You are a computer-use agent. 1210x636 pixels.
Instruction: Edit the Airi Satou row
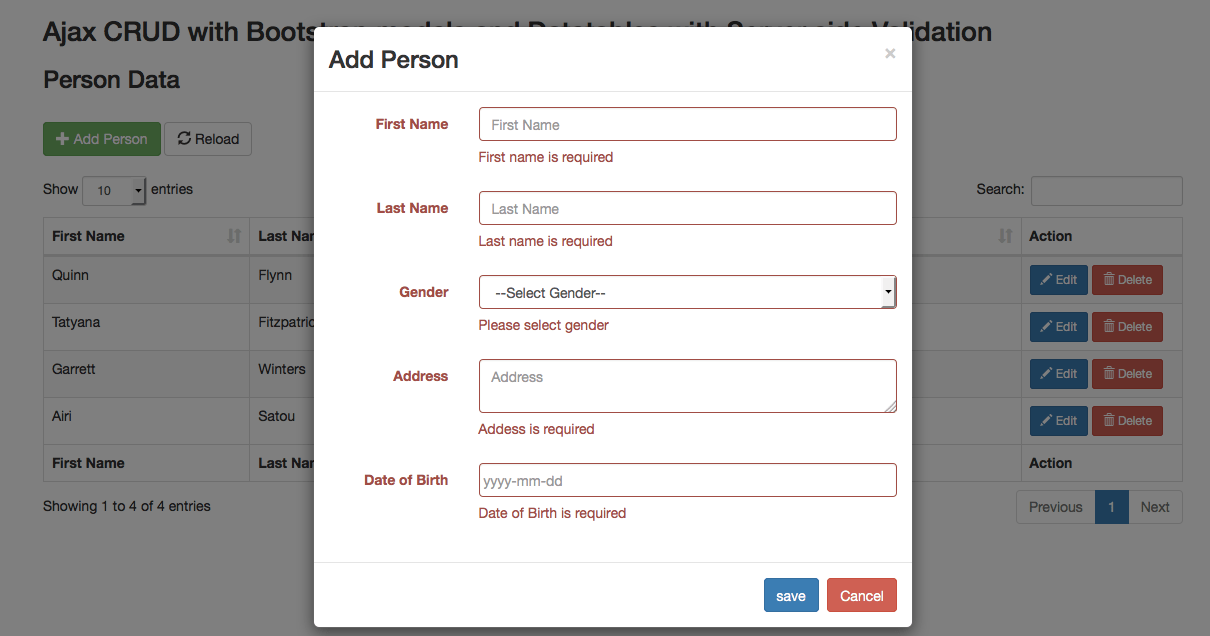(1059, 421)
